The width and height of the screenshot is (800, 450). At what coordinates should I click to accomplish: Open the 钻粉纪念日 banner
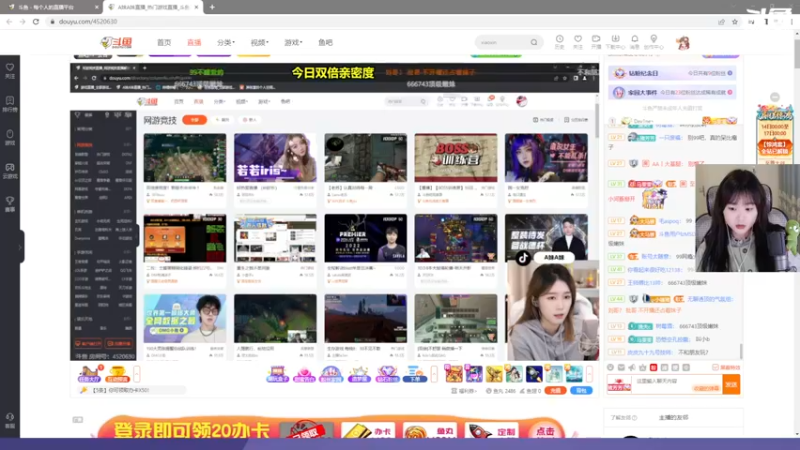(672, 73)
